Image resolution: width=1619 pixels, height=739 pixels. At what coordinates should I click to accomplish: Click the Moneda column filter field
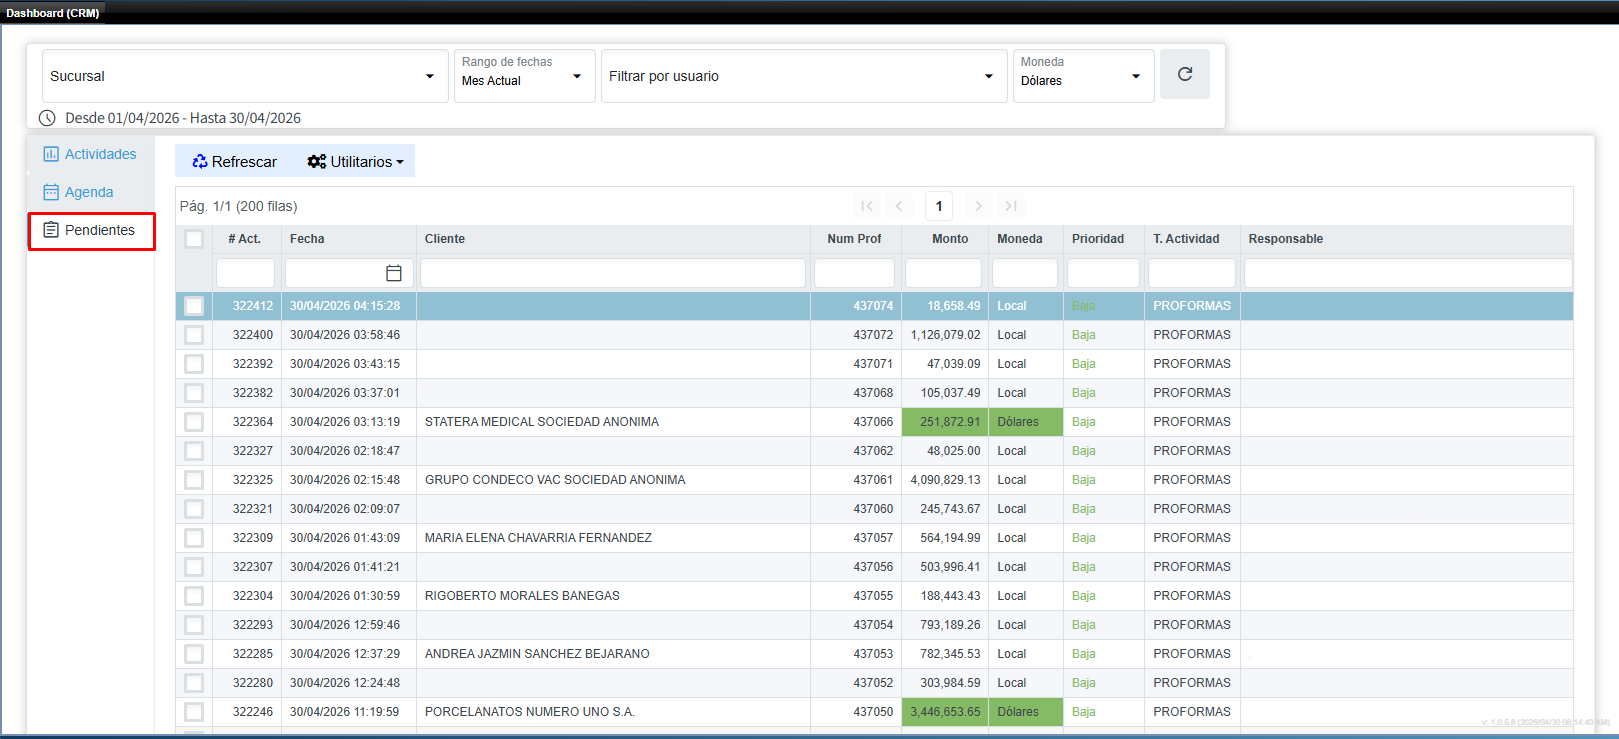1025,273
